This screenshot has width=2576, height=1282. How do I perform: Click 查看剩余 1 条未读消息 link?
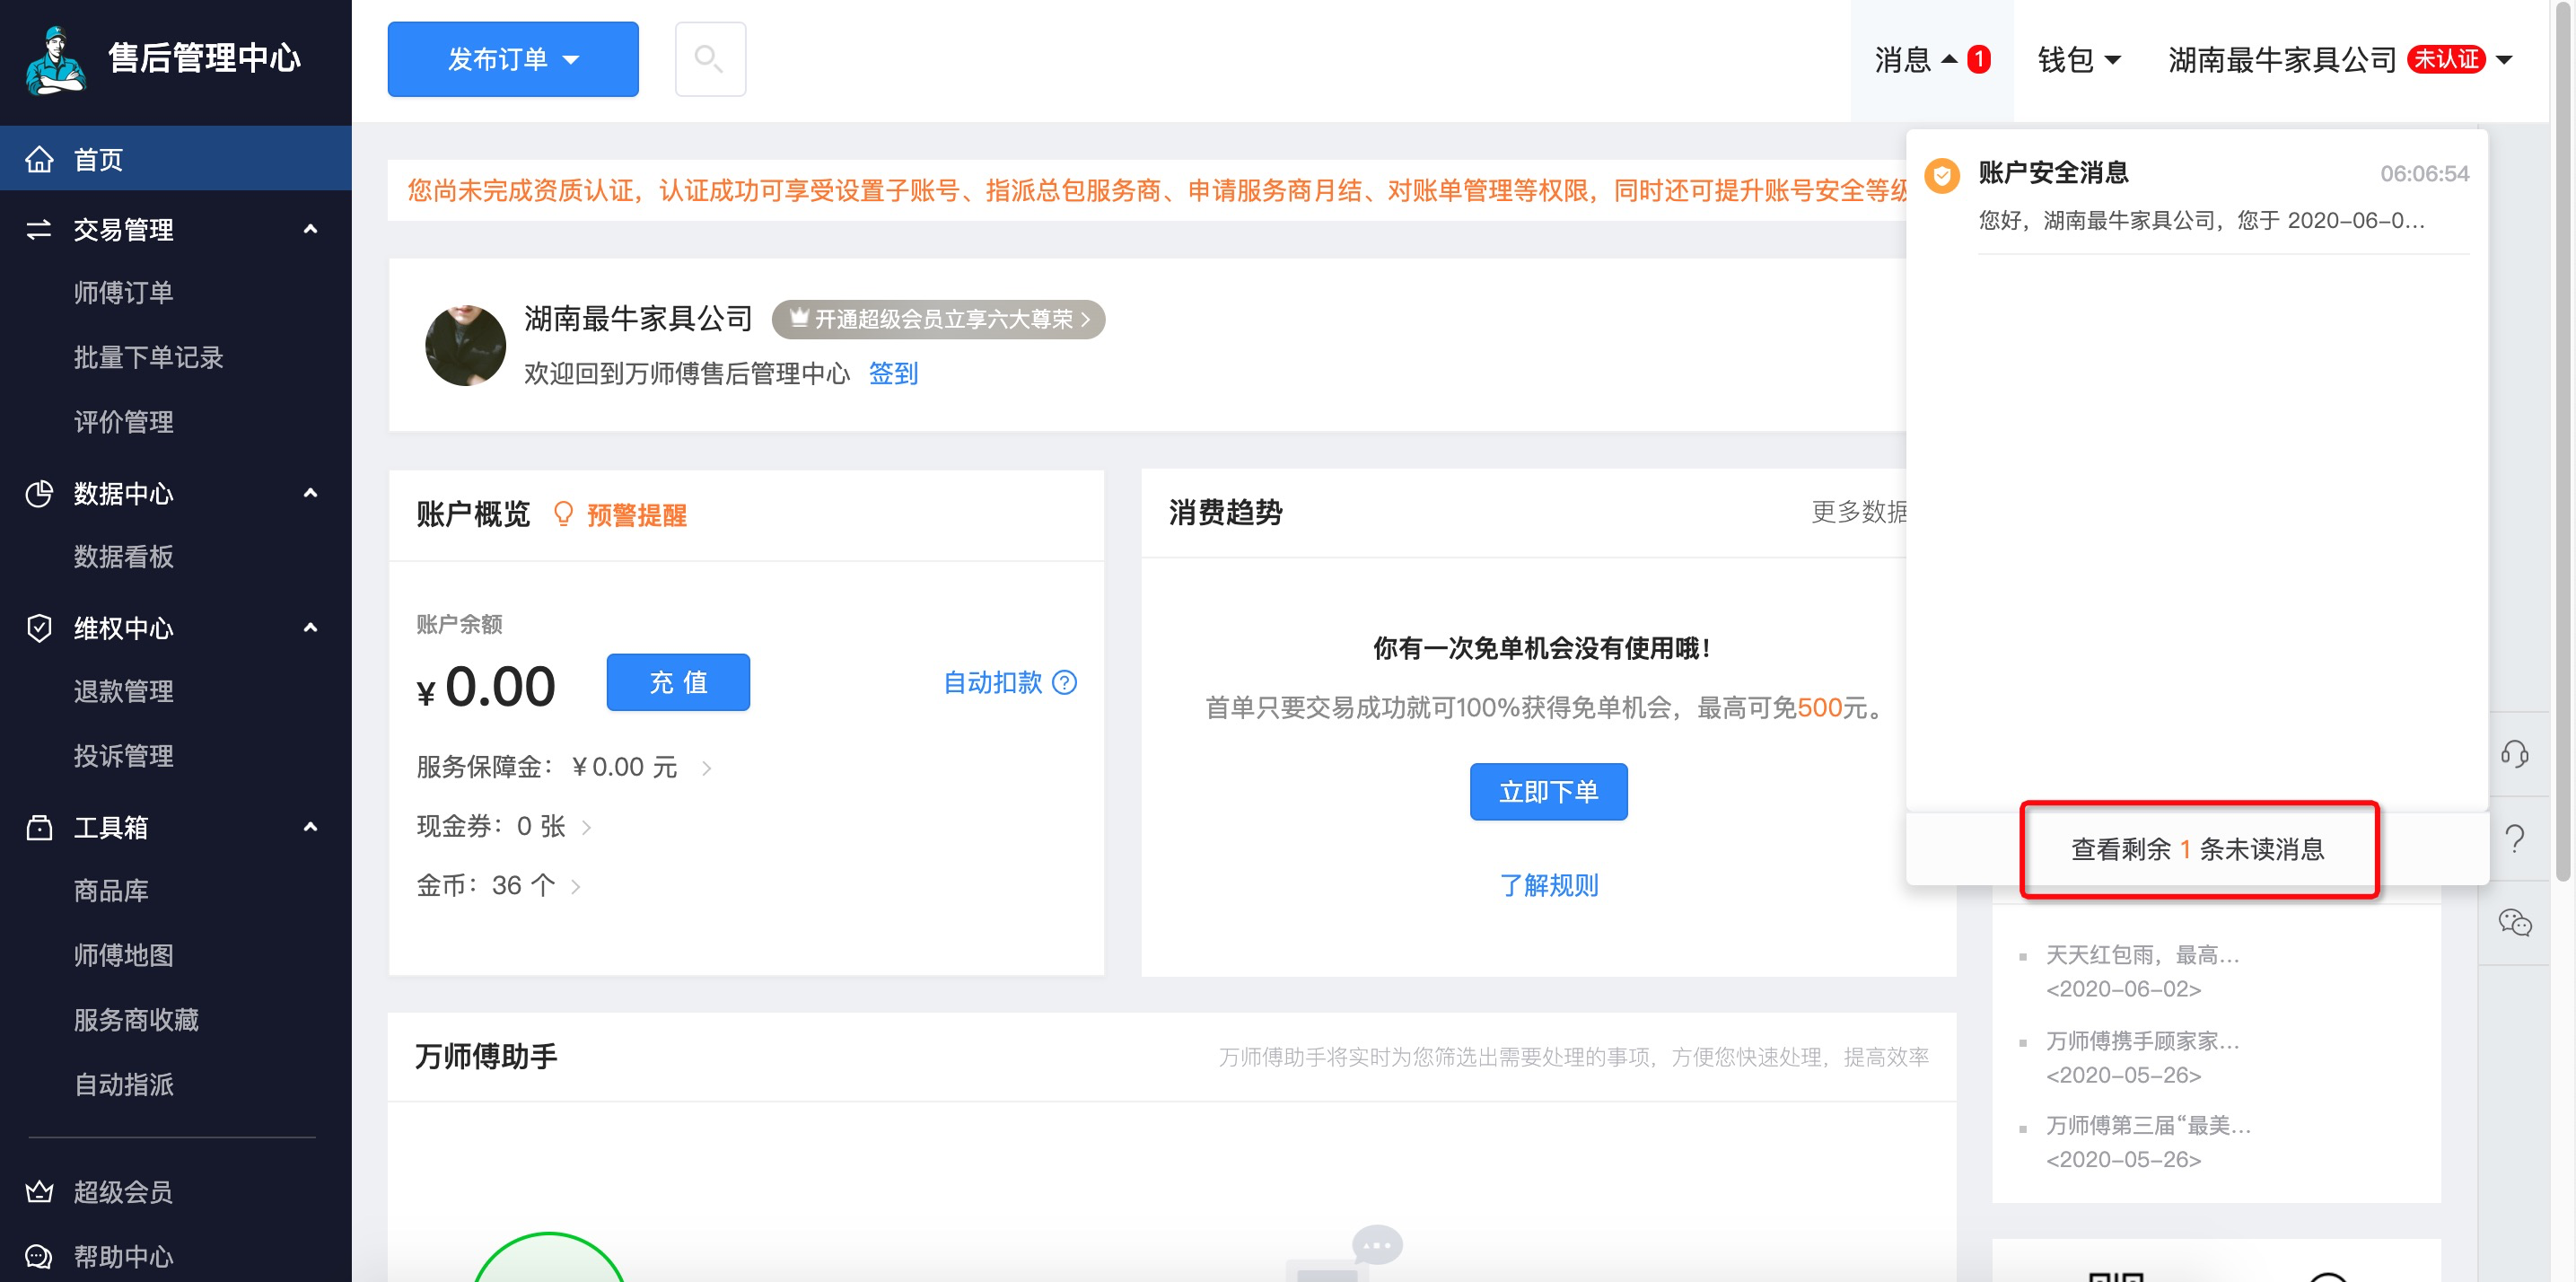point(2197,849)
